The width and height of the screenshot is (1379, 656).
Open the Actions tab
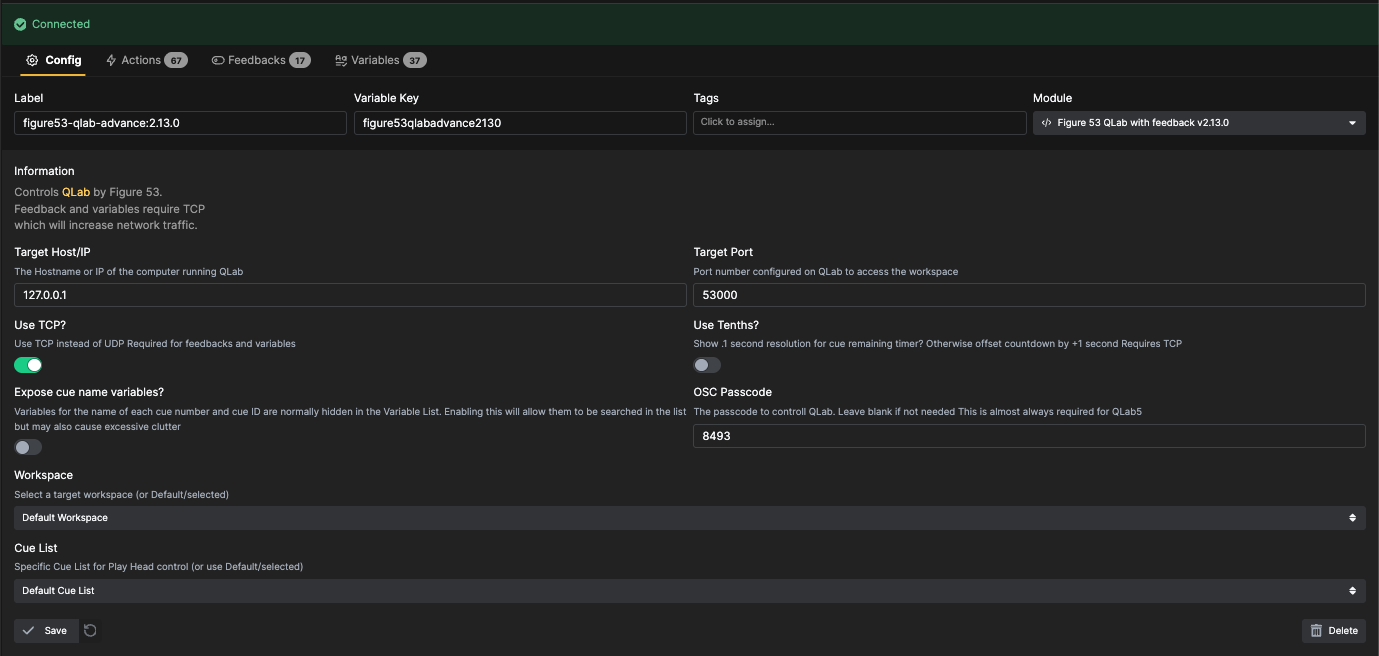[146, 60]
